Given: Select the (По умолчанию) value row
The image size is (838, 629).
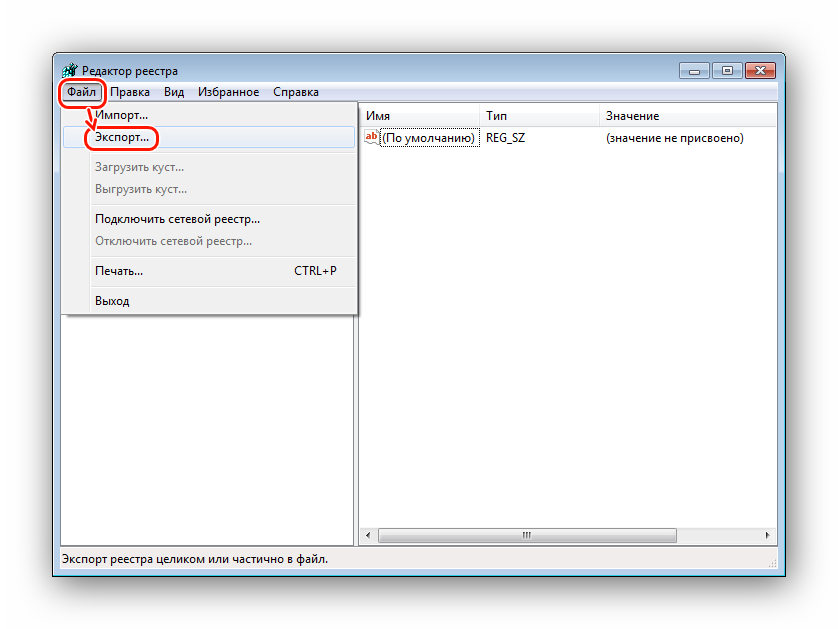Looking at the screenshot, I should 428,138.
